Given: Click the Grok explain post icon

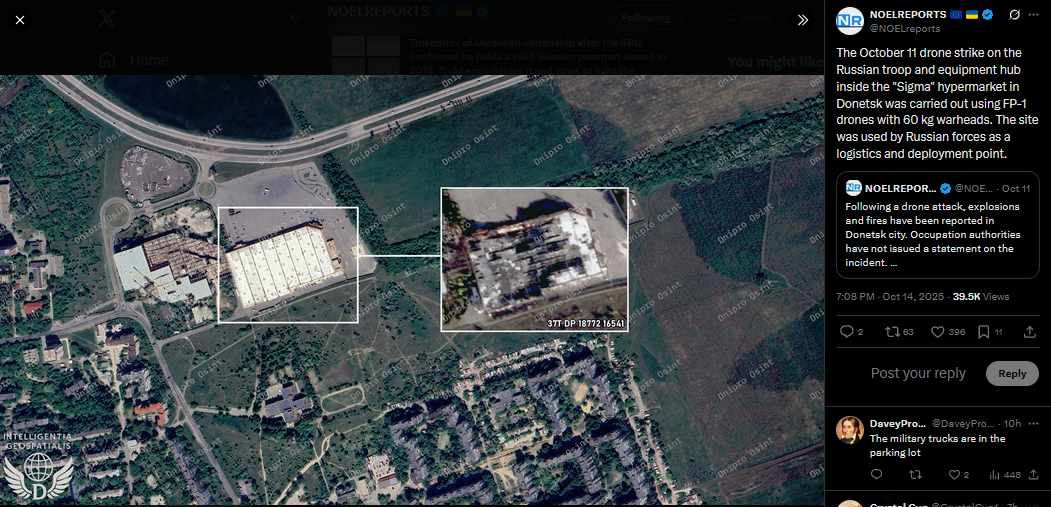Looking at the screenshot, I should tap(1014, 15).
